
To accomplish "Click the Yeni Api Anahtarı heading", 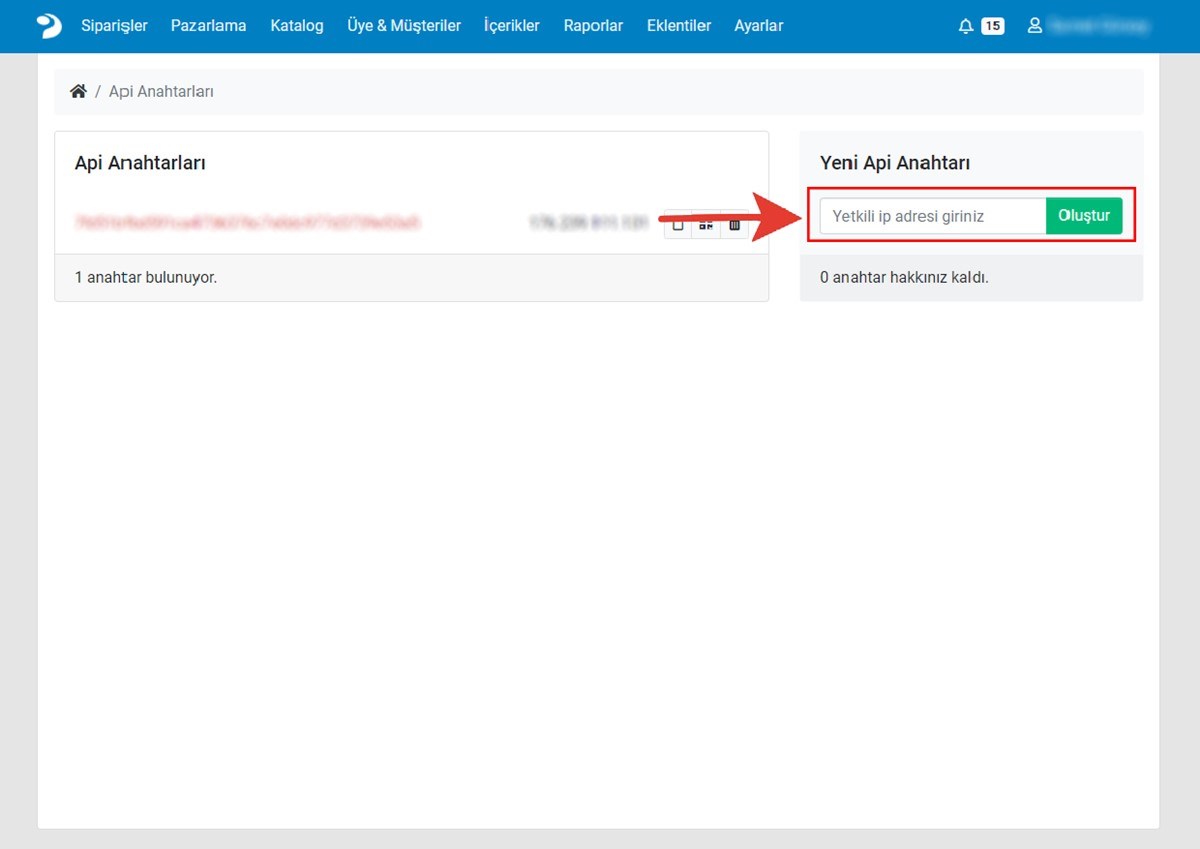I will pos(895,162).
